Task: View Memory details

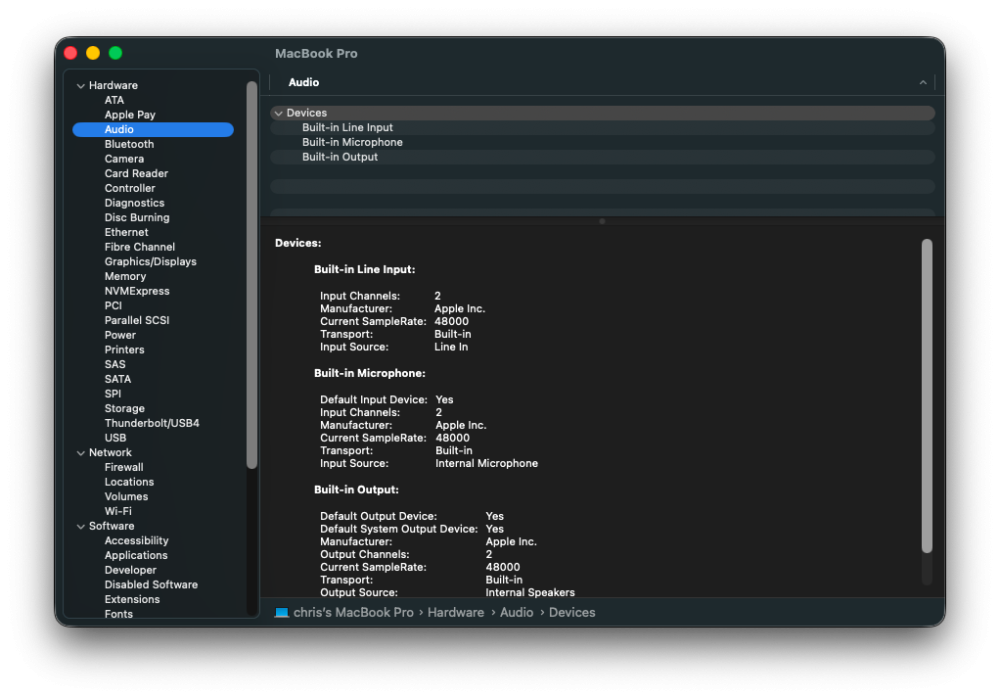Action: pyautogui.click(x=126, y=276)
